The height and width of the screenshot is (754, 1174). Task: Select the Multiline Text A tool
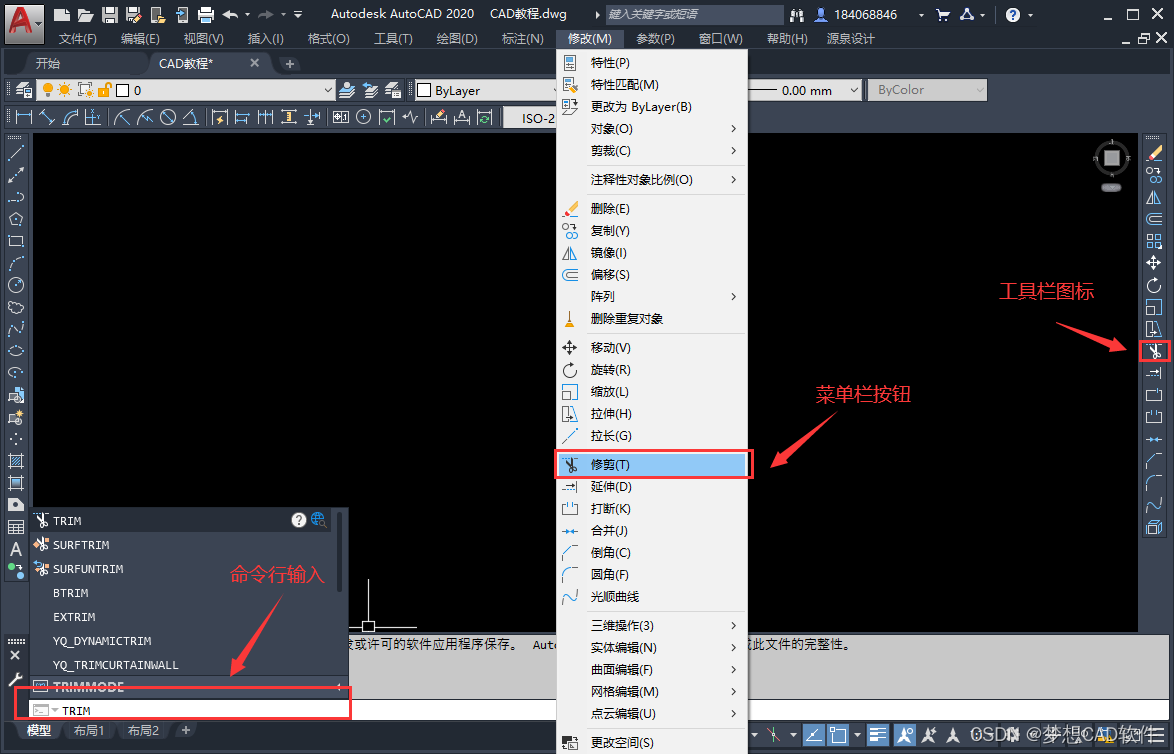pos(16,549)
